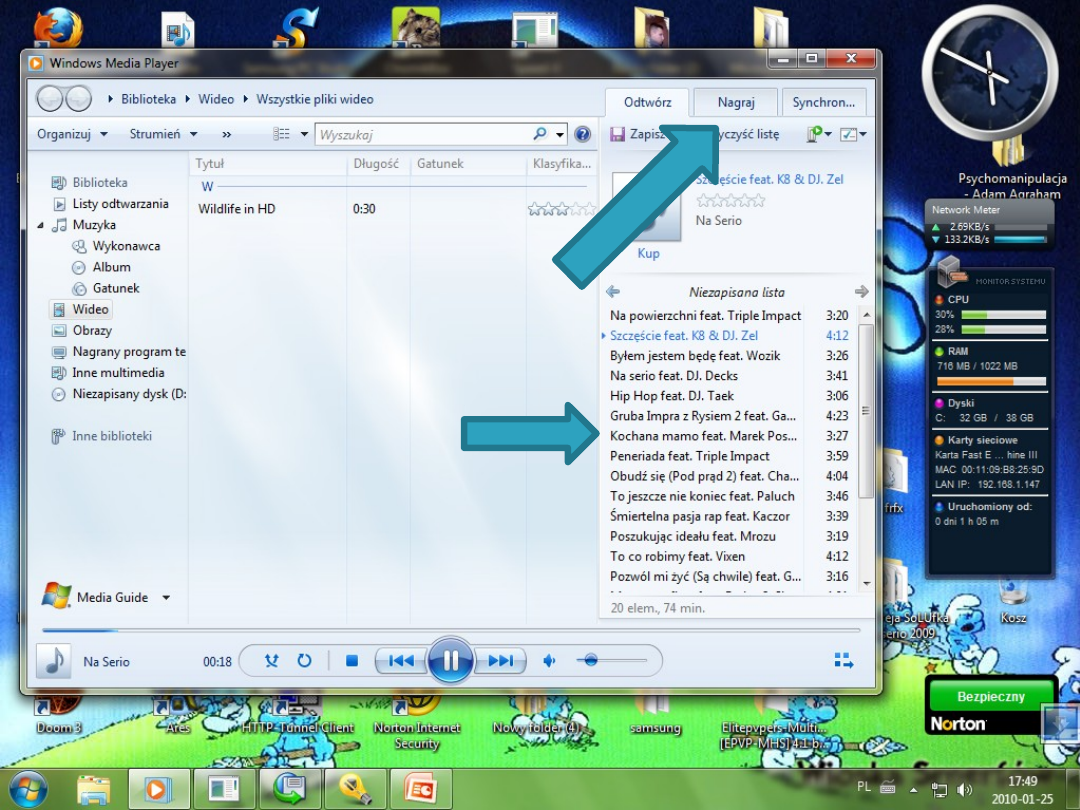Viewport: 1080px width, 810px height.
Task: Click the Kup purchase link
Action: 648,253
